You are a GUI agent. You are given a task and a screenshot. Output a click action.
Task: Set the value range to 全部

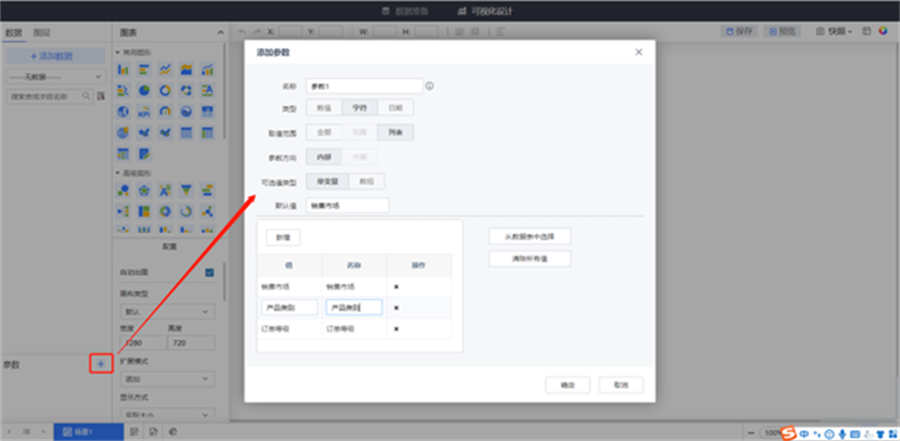323,131
